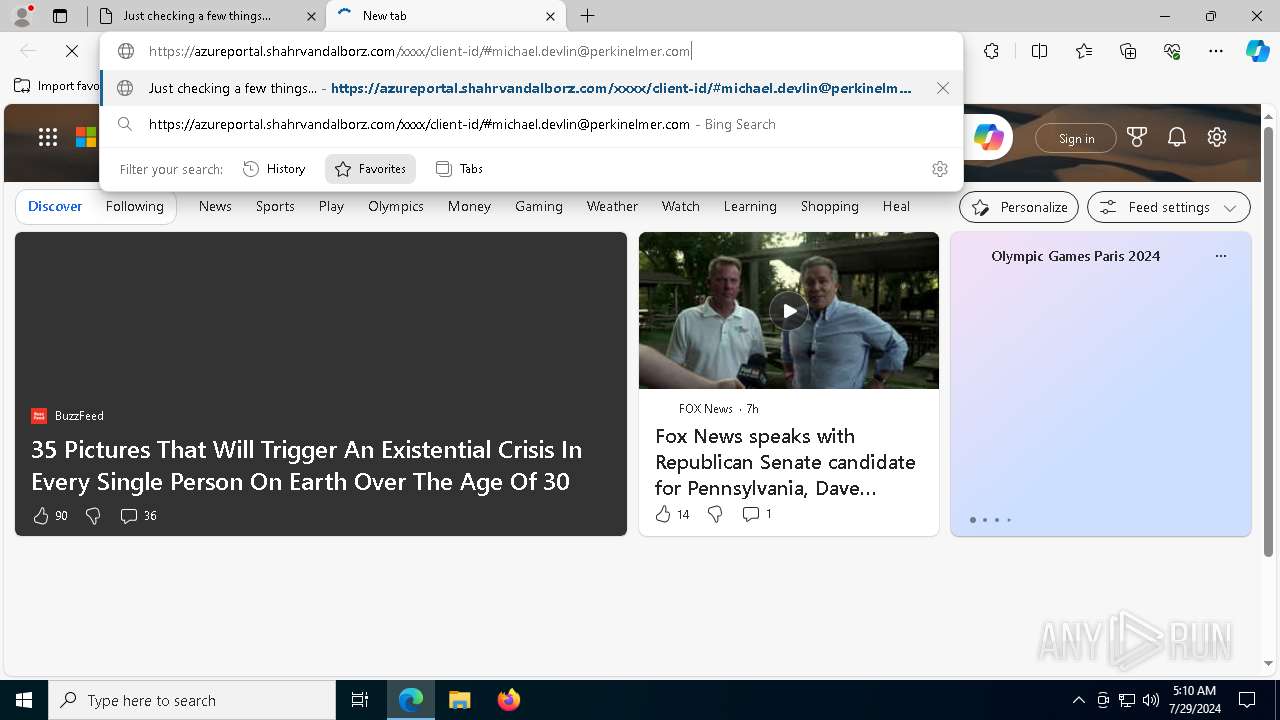
Task: Open the volume control in system tray
Action: tap(1151, 700)
